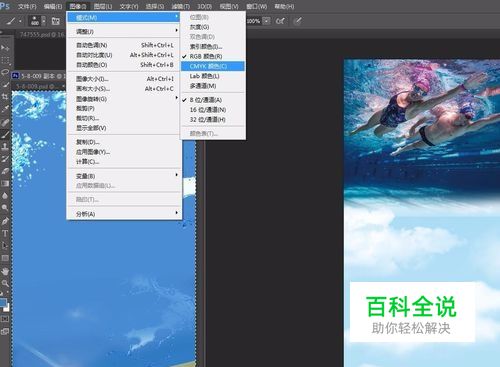500x367 pixels.
Task: Select the Zoom tool
Action: tap(5, 283)
